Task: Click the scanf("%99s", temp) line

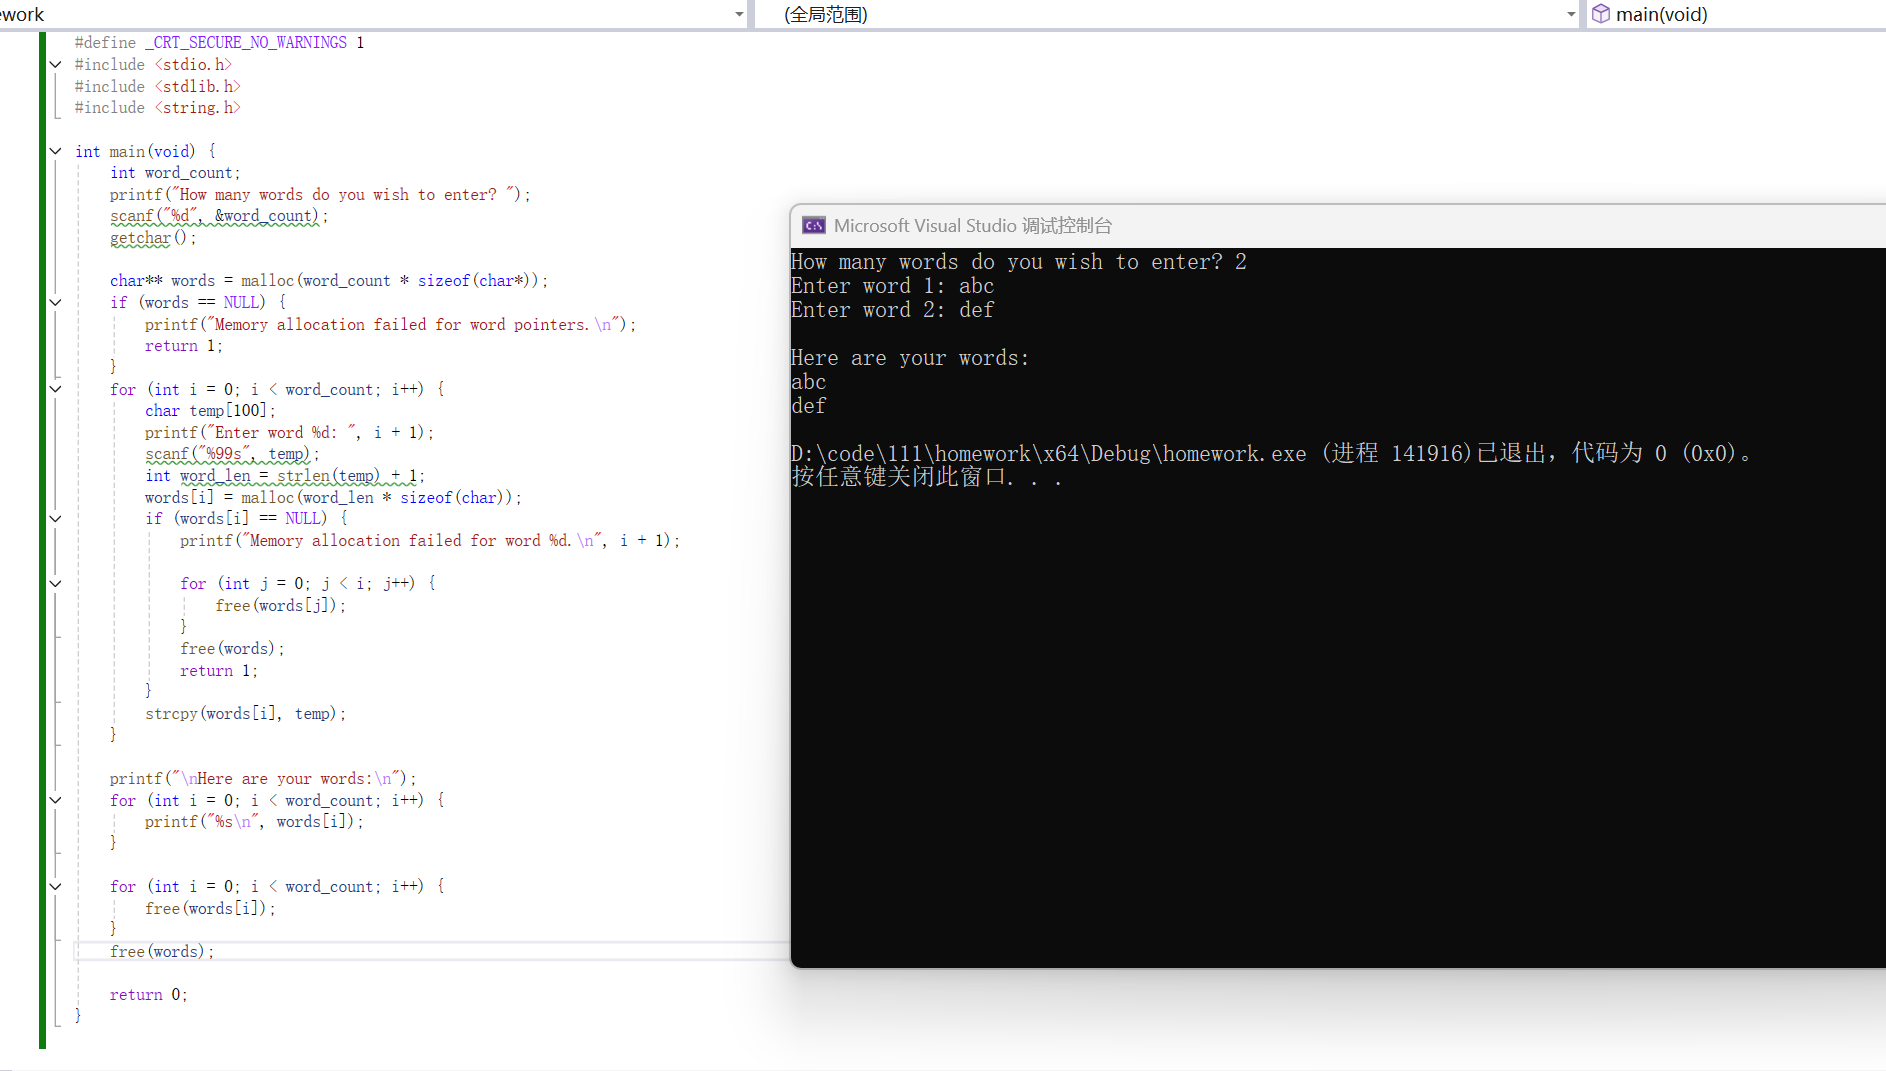Action: [x=232, y=454]
